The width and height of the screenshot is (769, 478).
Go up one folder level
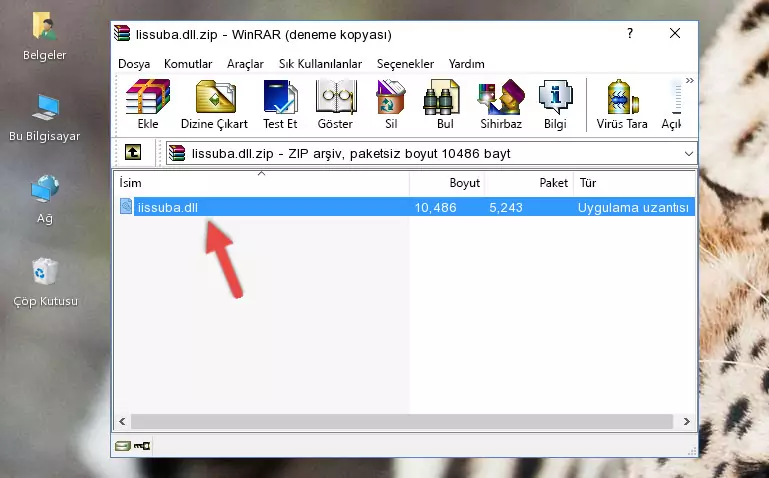click(x=133, y=152)
